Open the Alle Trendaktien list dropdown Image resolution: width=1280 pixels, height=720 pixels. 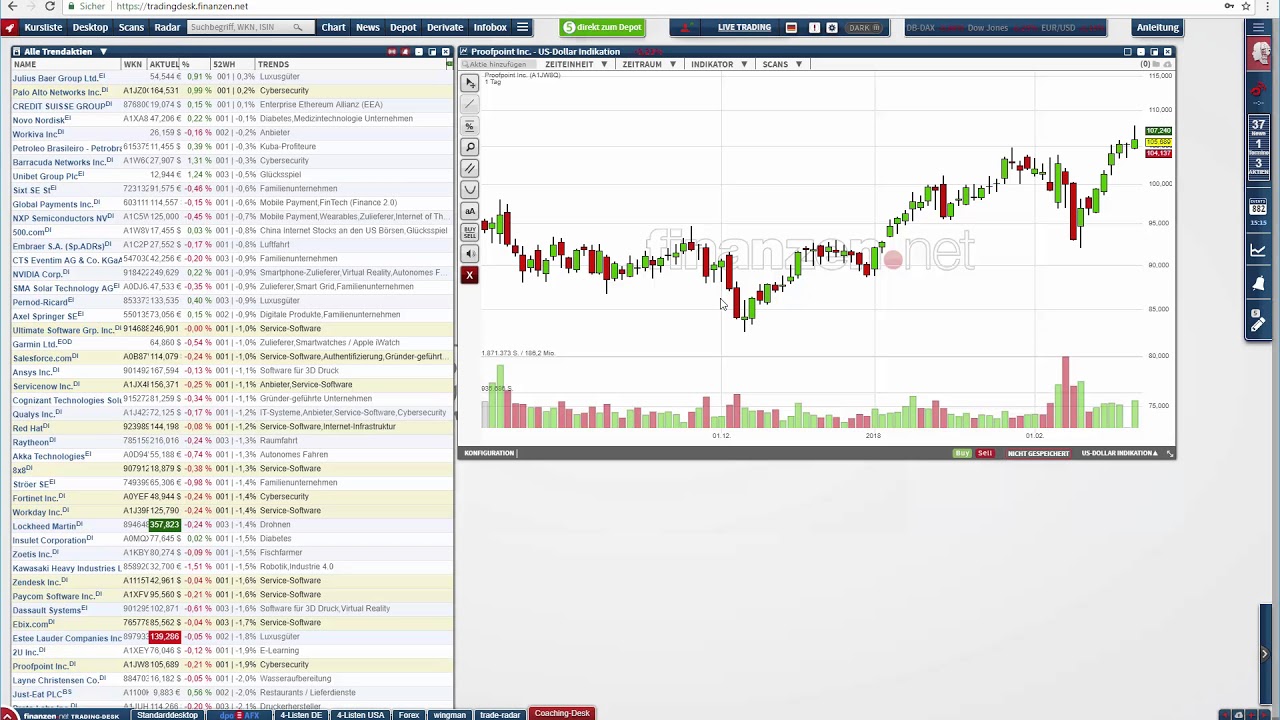click(103, 52)
